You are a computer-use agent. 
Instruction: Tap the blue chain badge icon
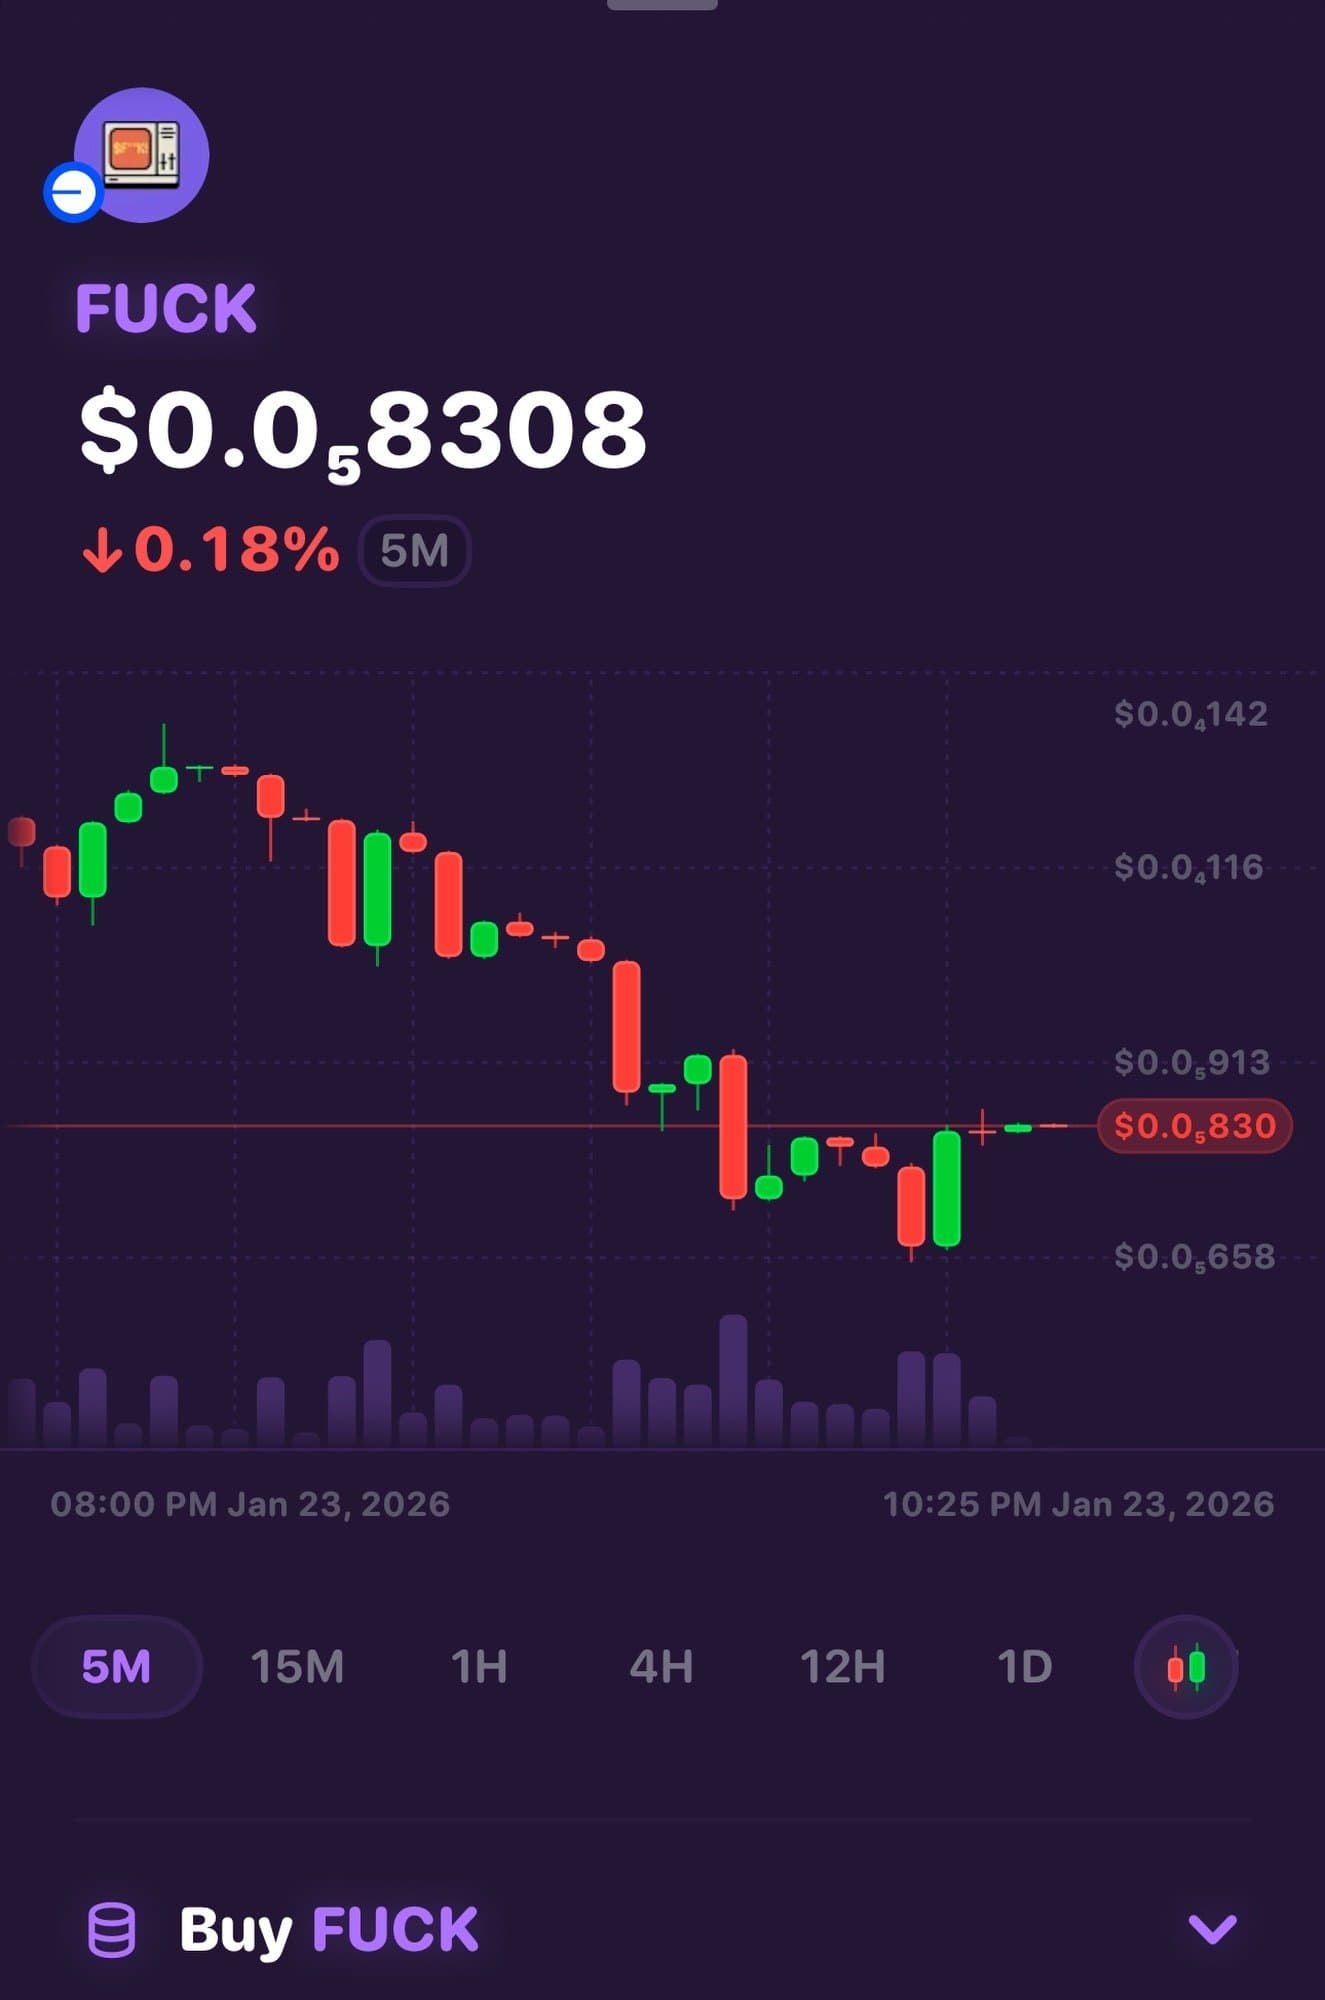(73, 191)
